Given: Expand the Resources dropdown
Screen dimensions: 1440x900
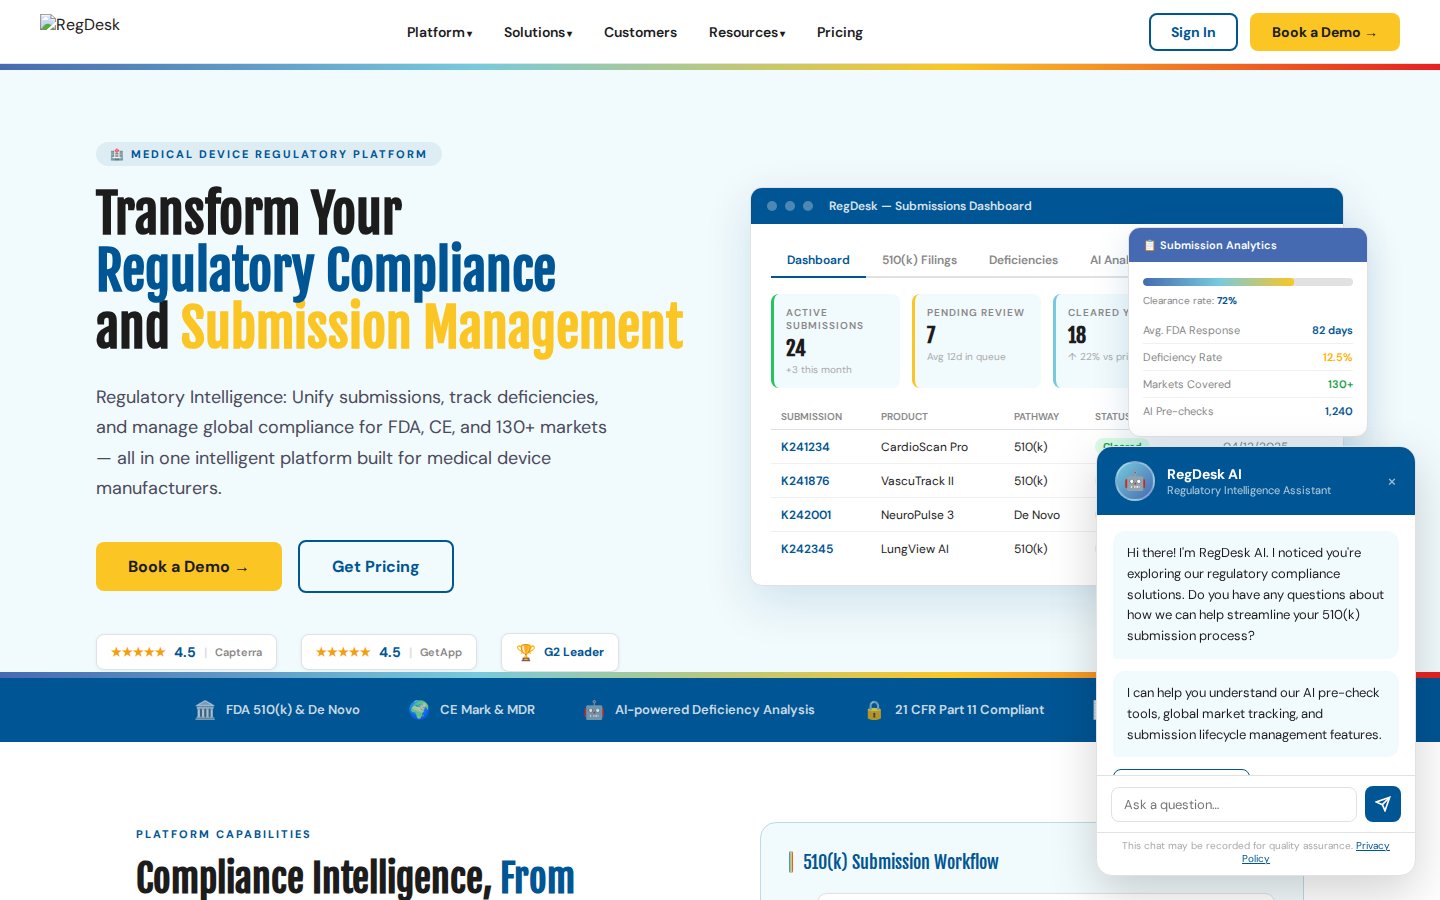Looking at the screenshot, I should [x=747, y=32].
